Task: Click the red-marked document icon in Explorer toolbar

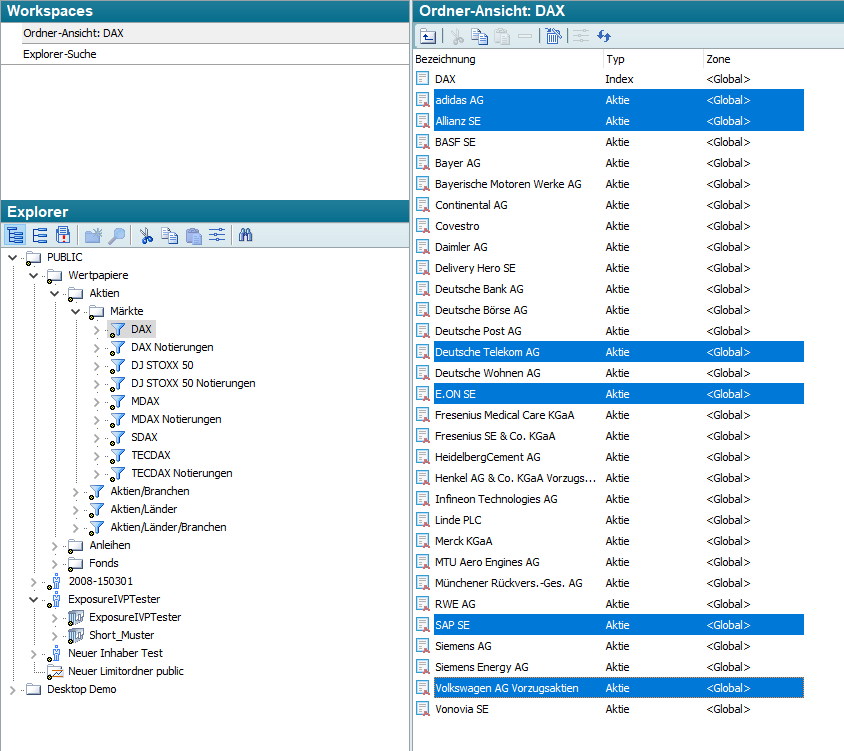Action: [x=63, y=236]
